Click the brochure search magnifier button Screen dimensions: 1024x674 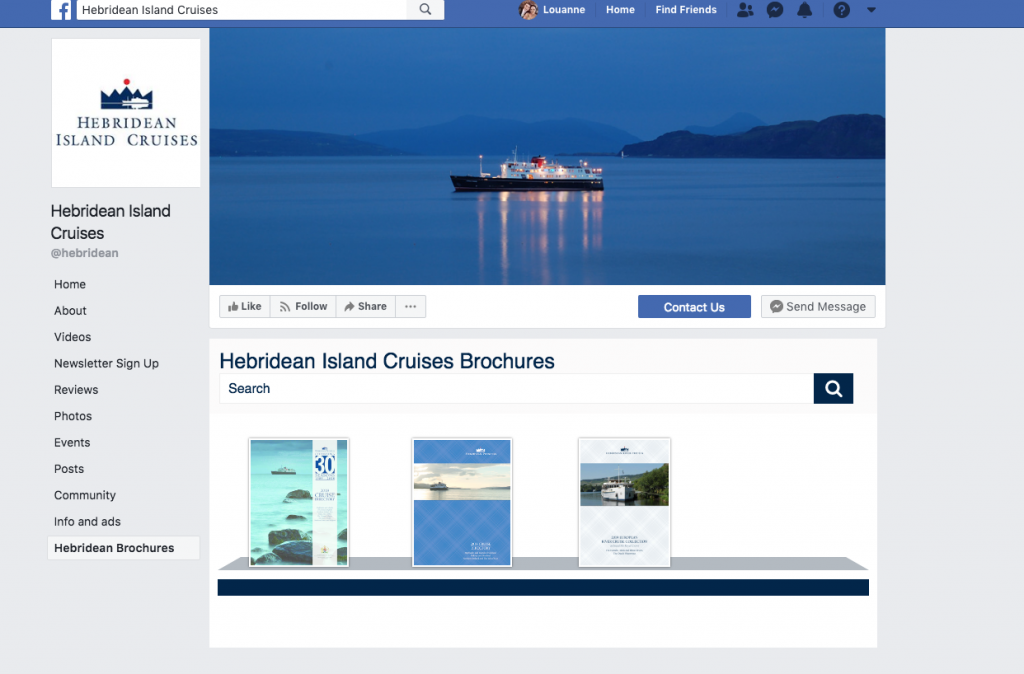point(833,389)
